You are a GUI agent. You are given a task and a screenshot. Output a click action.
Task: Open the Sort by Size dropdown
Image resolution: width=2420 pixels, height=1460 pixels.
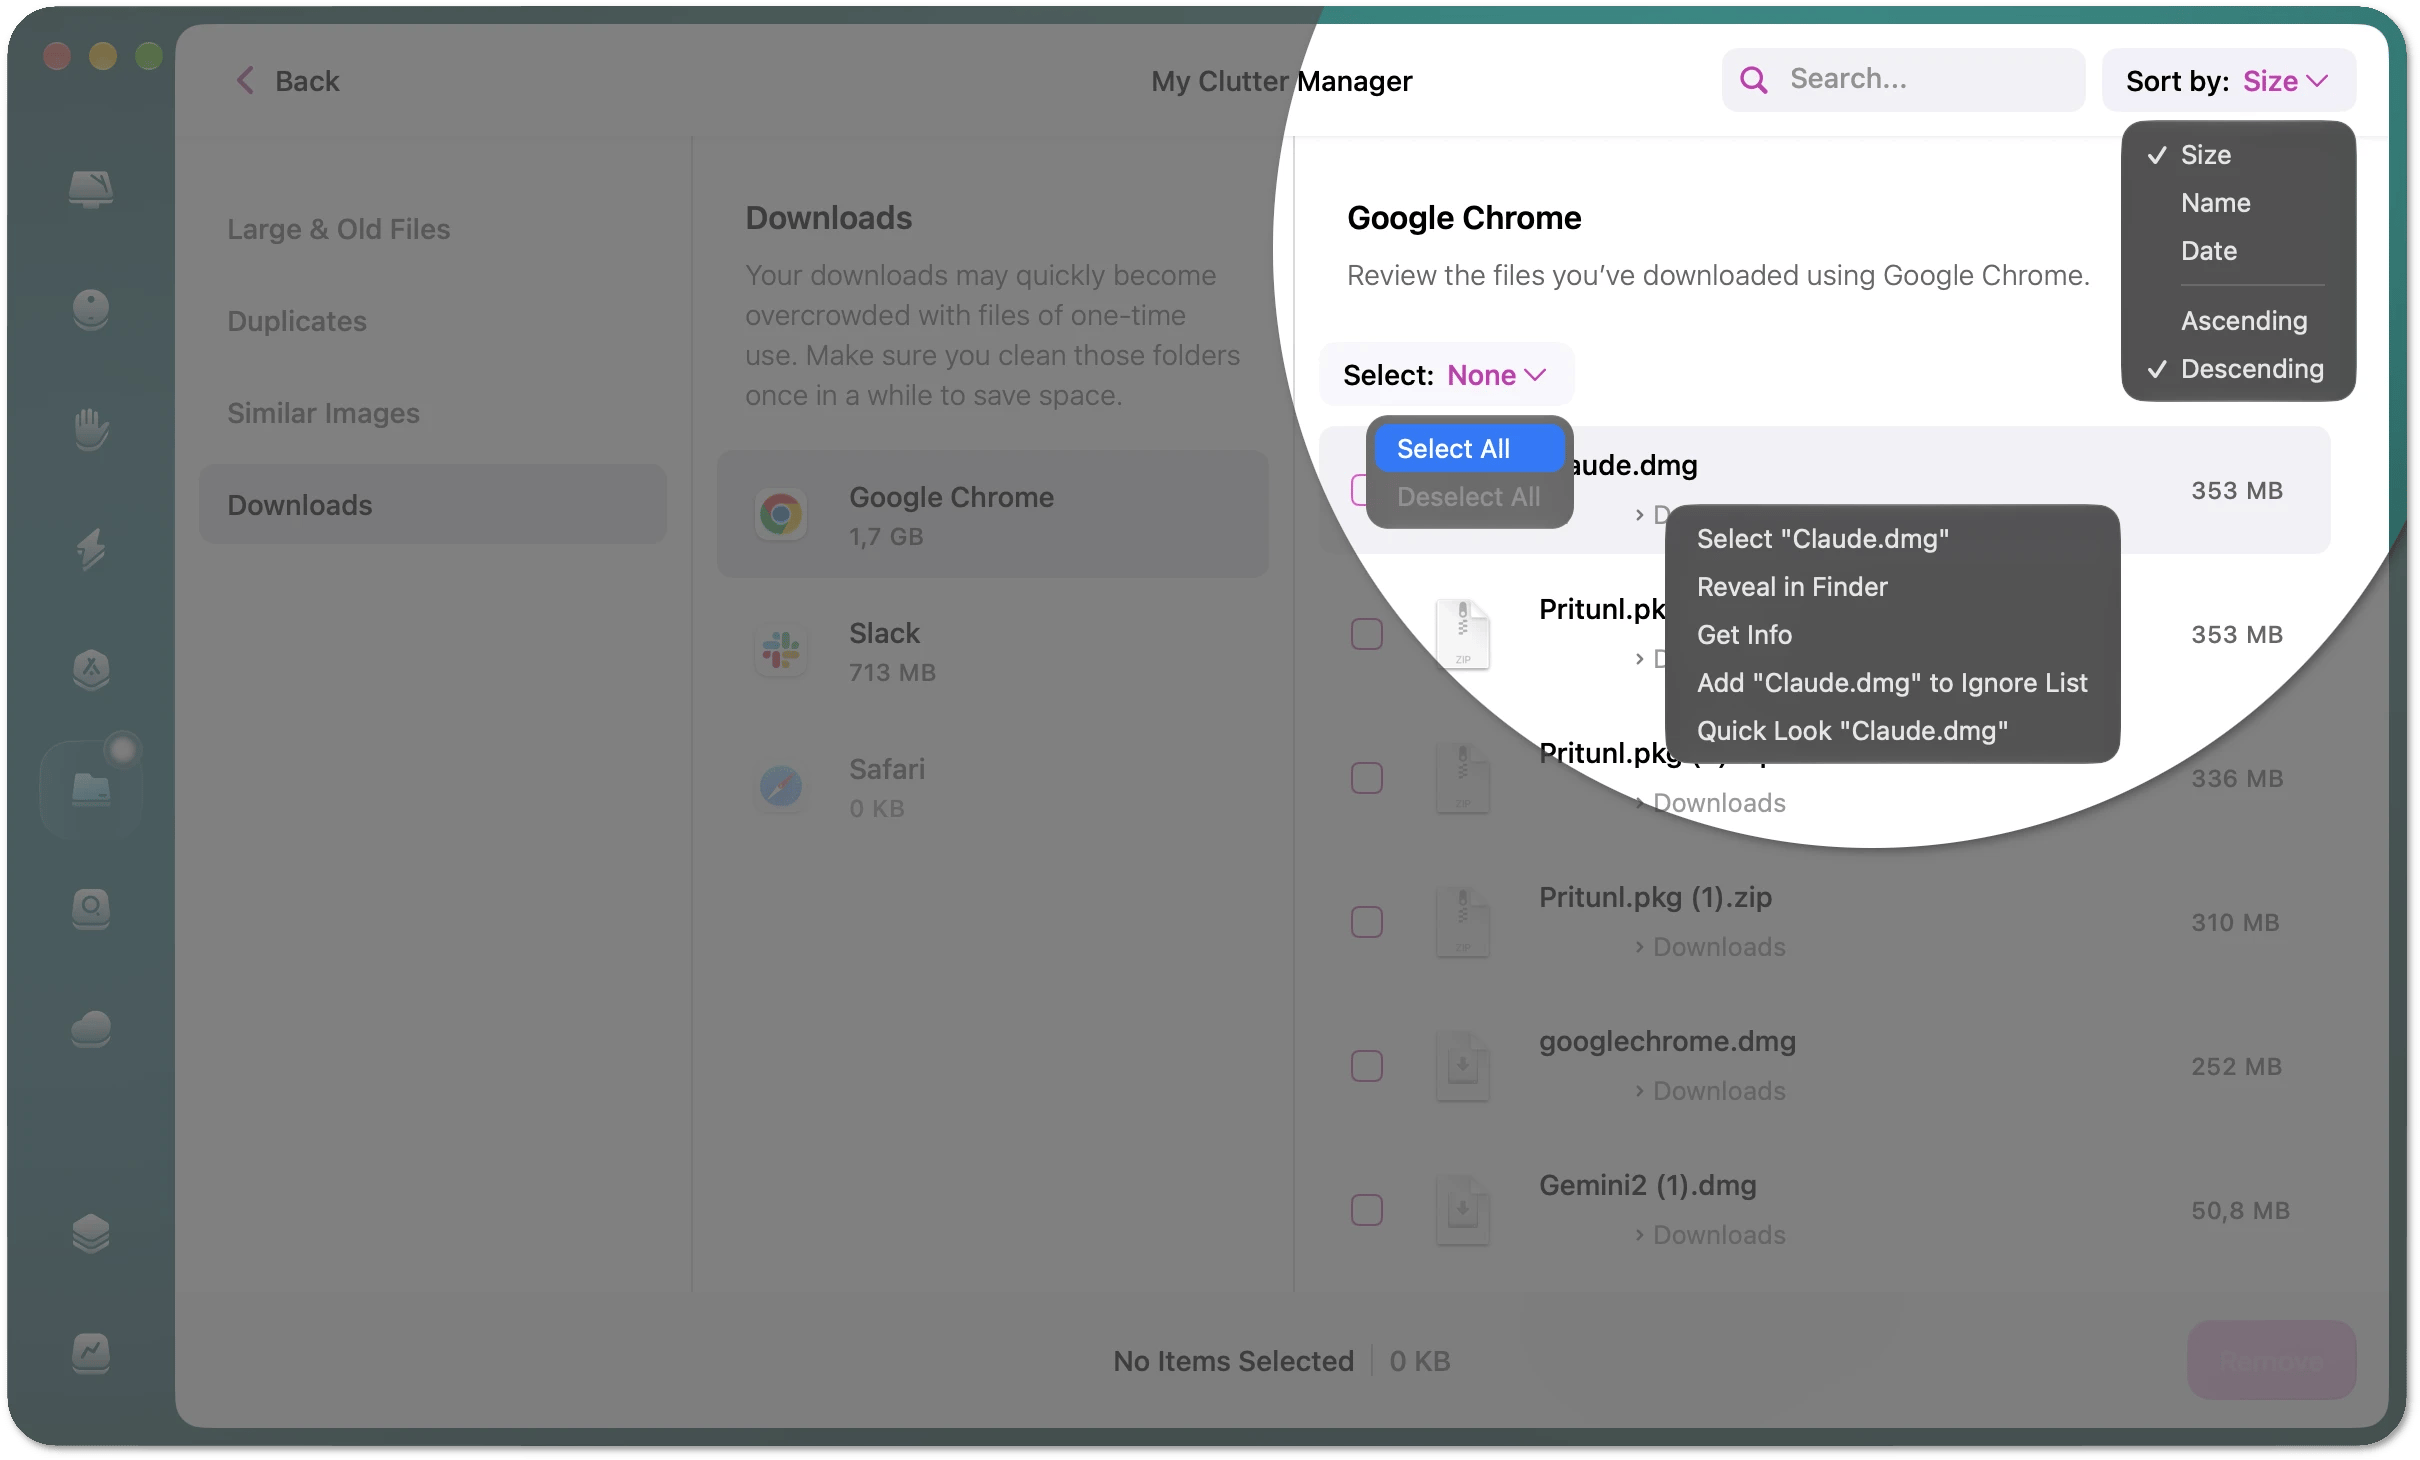2229,80
